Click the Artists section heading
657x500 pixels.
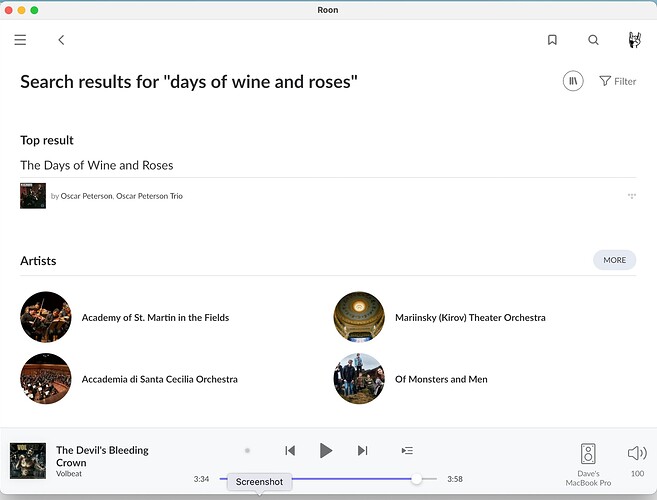tap(38, 261)
